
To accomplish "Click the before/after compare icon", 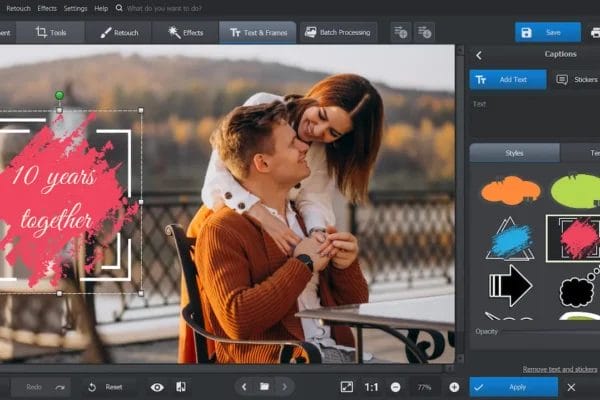I will click(180, 387).
